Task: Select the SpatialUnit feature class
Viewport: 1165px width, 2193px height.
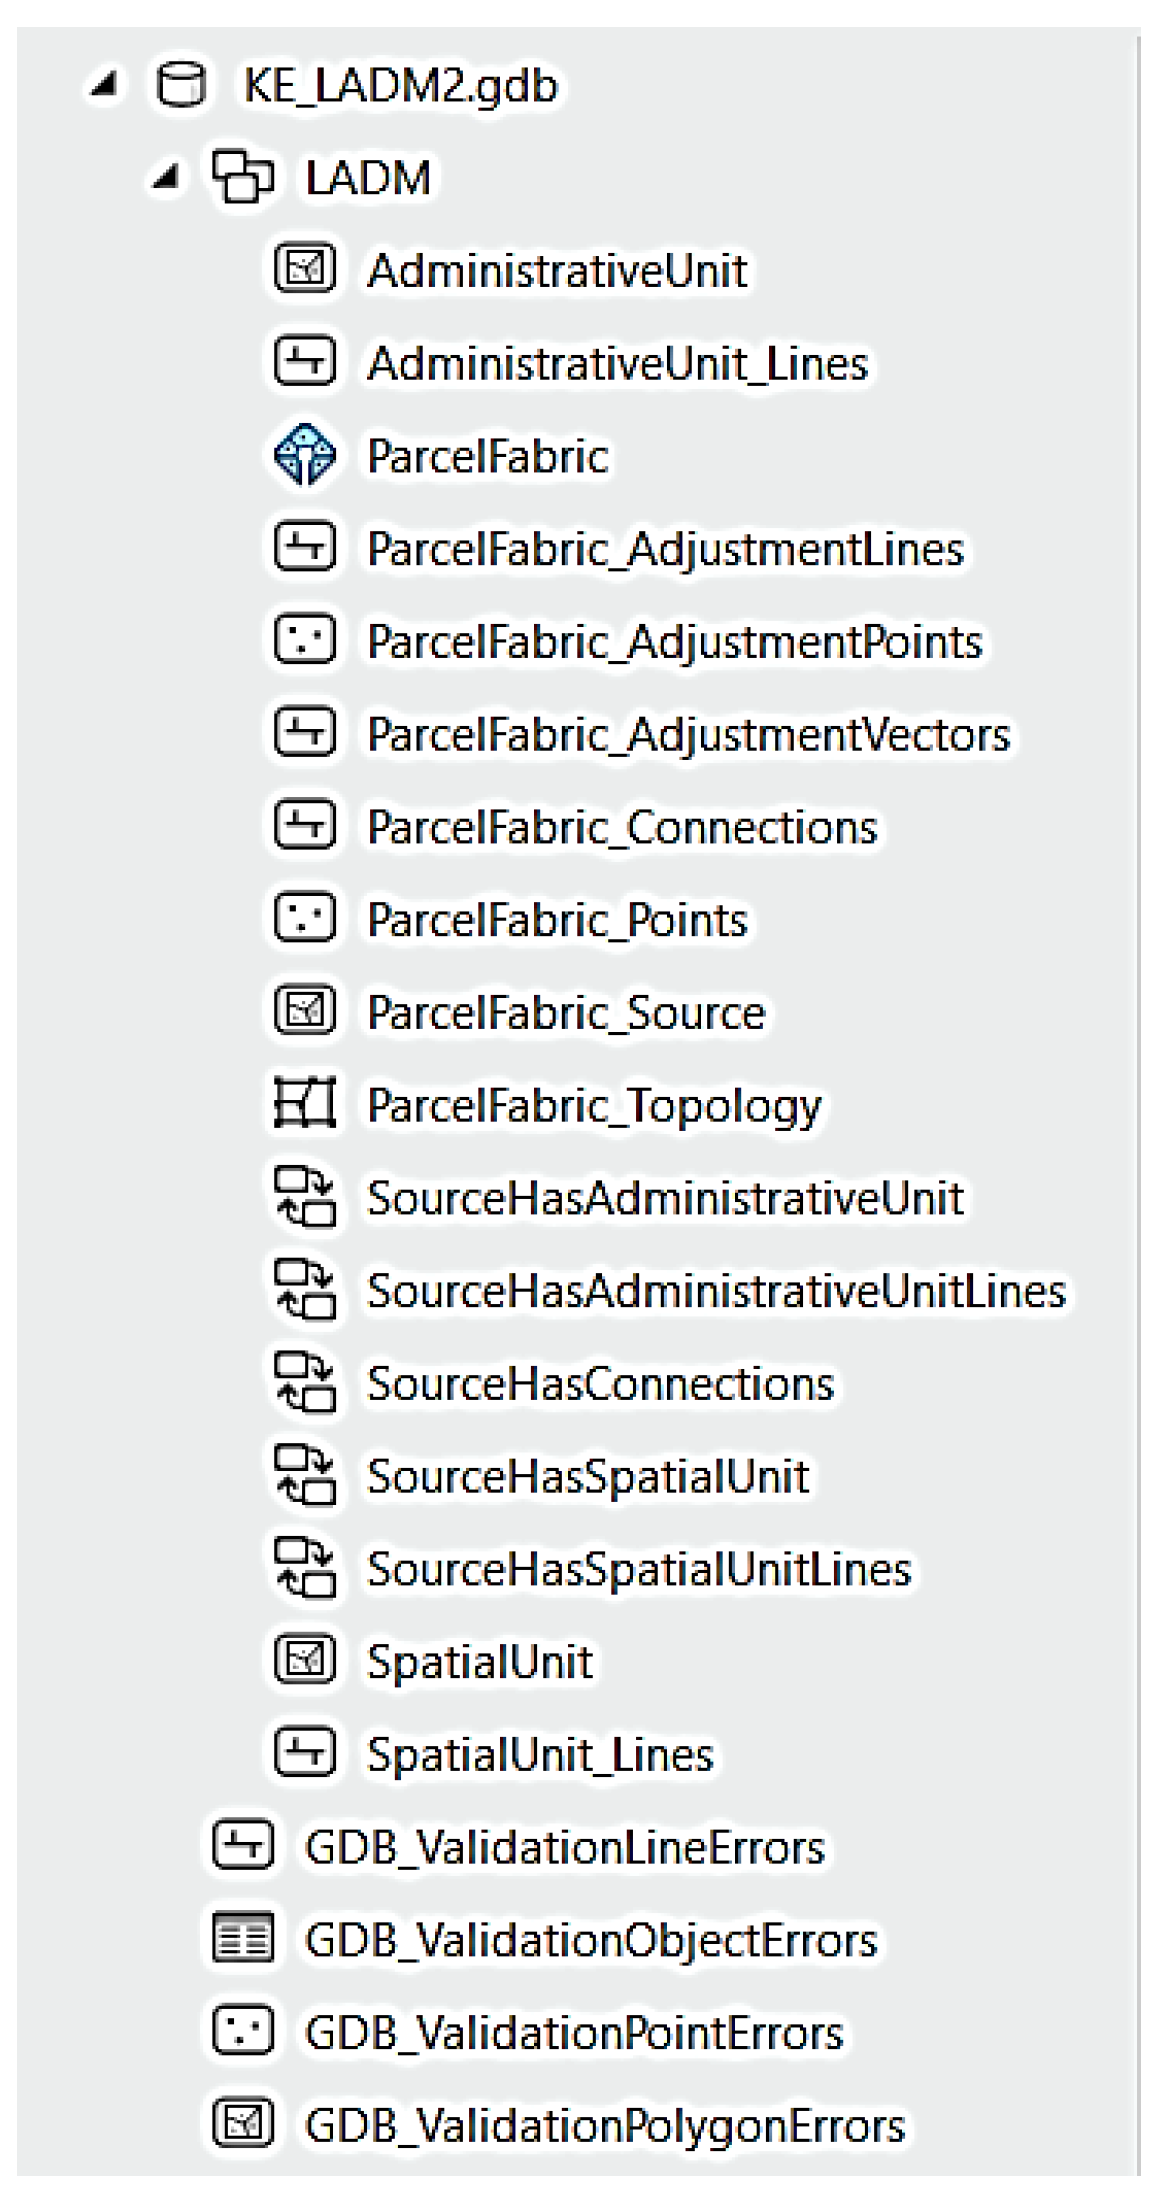Action: [x=479, y=1662]
